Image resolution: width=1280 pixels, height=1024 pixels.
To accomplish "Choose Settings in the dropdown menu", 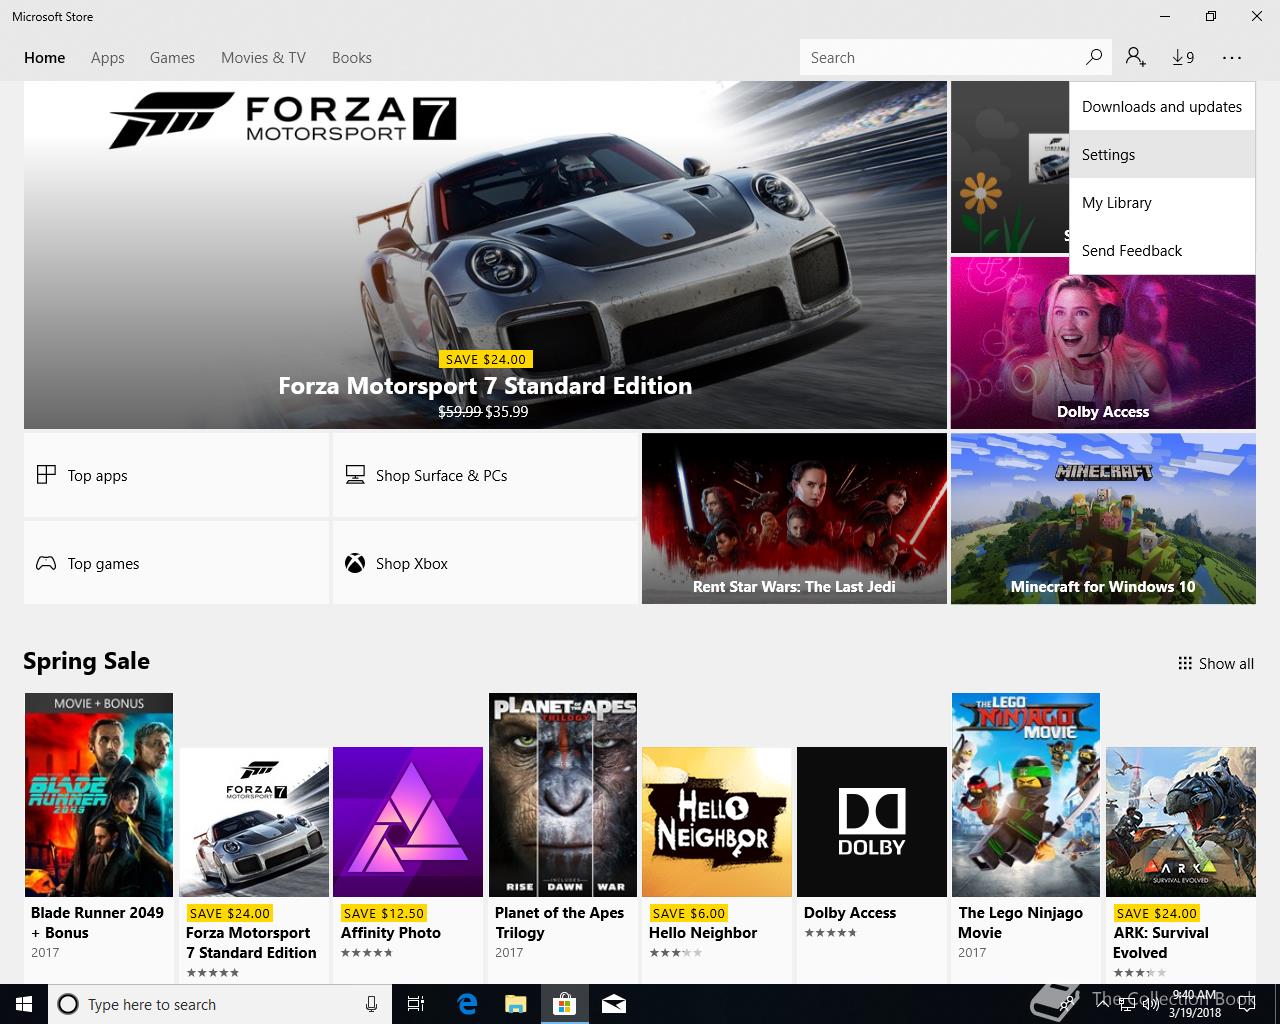I will [1162, 155].
